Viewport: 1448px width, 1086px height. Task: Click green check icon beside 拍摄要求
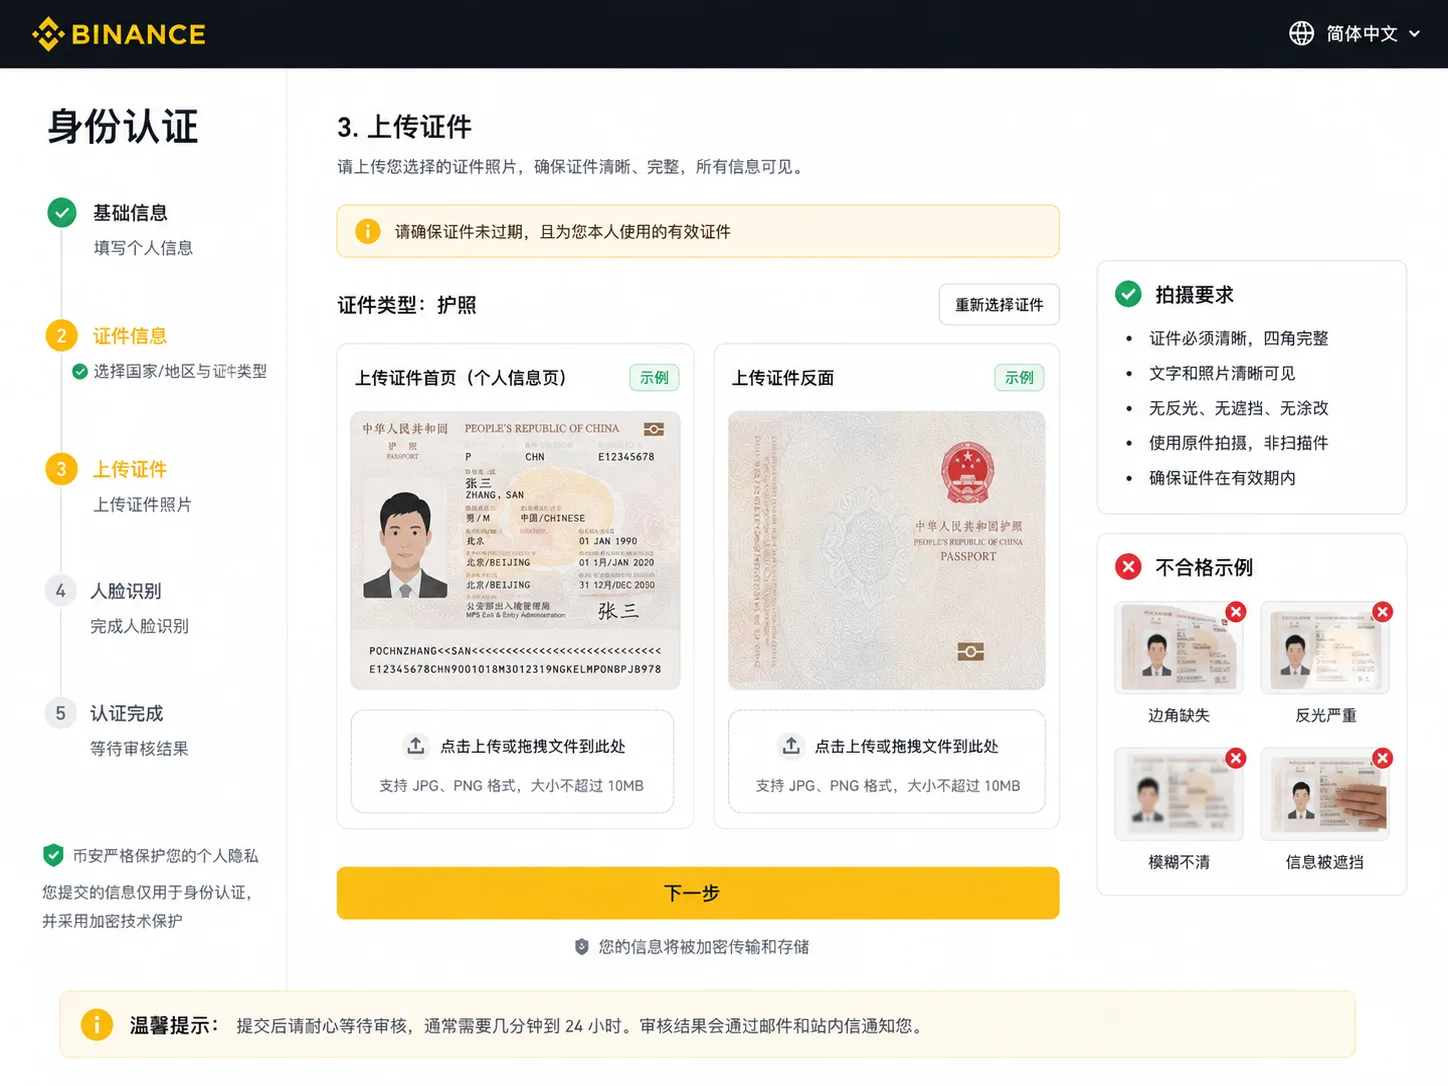click(x=1128, y=294)
